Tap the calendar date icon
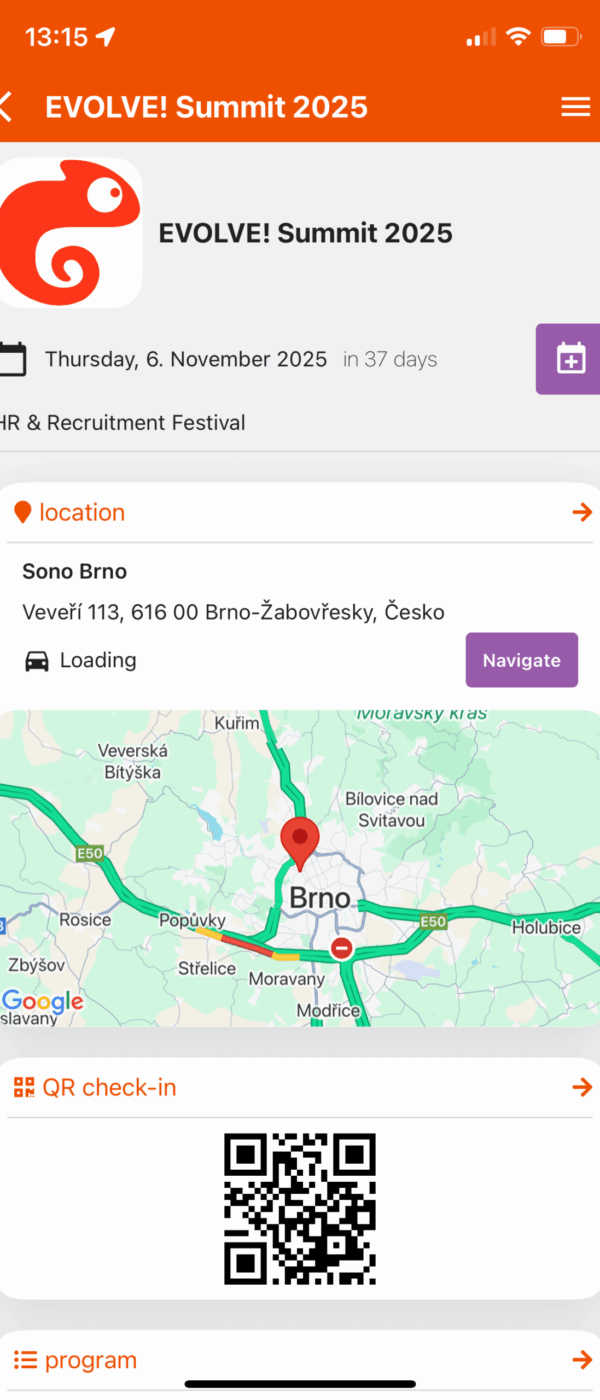The image size is (600, 1400). point(12,359)
